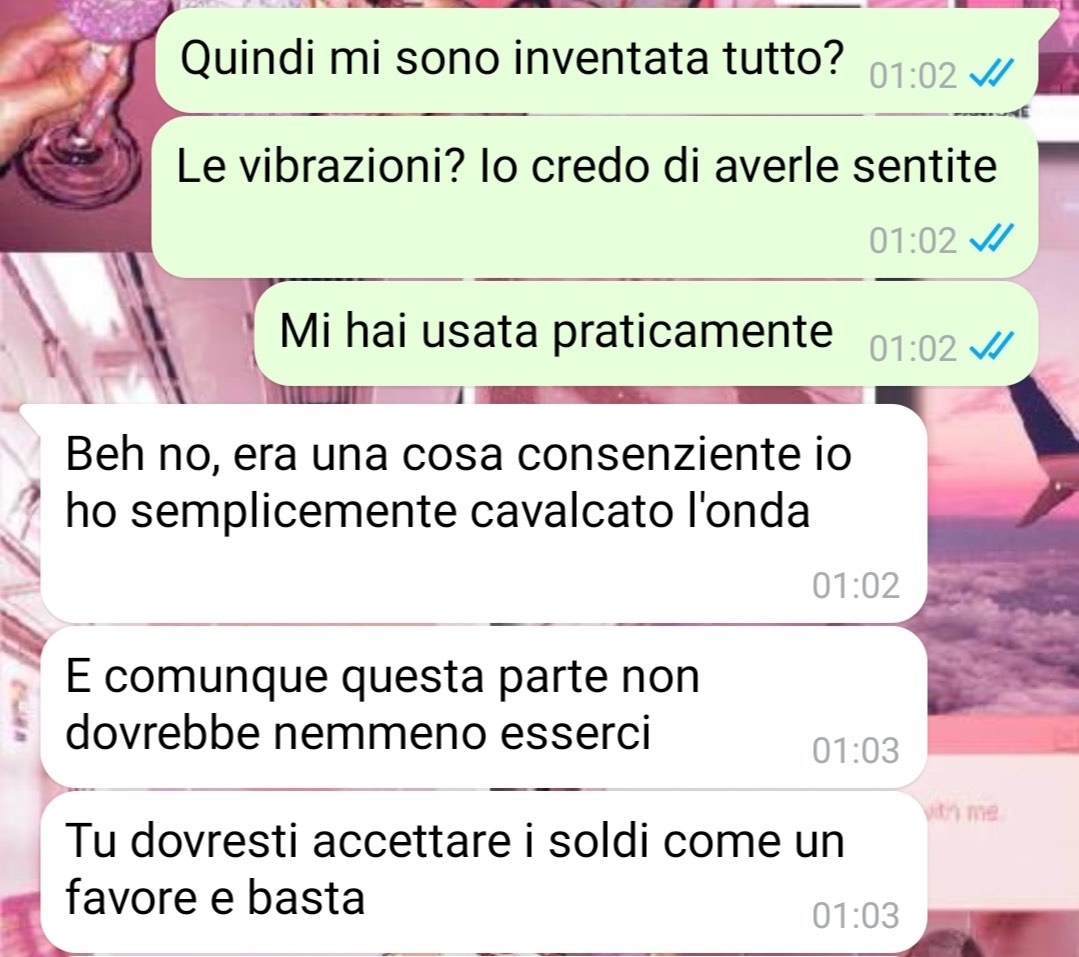
Task: Tap the 01:03 timestamp of 'favore e basta' message
Action: [855, 915]
